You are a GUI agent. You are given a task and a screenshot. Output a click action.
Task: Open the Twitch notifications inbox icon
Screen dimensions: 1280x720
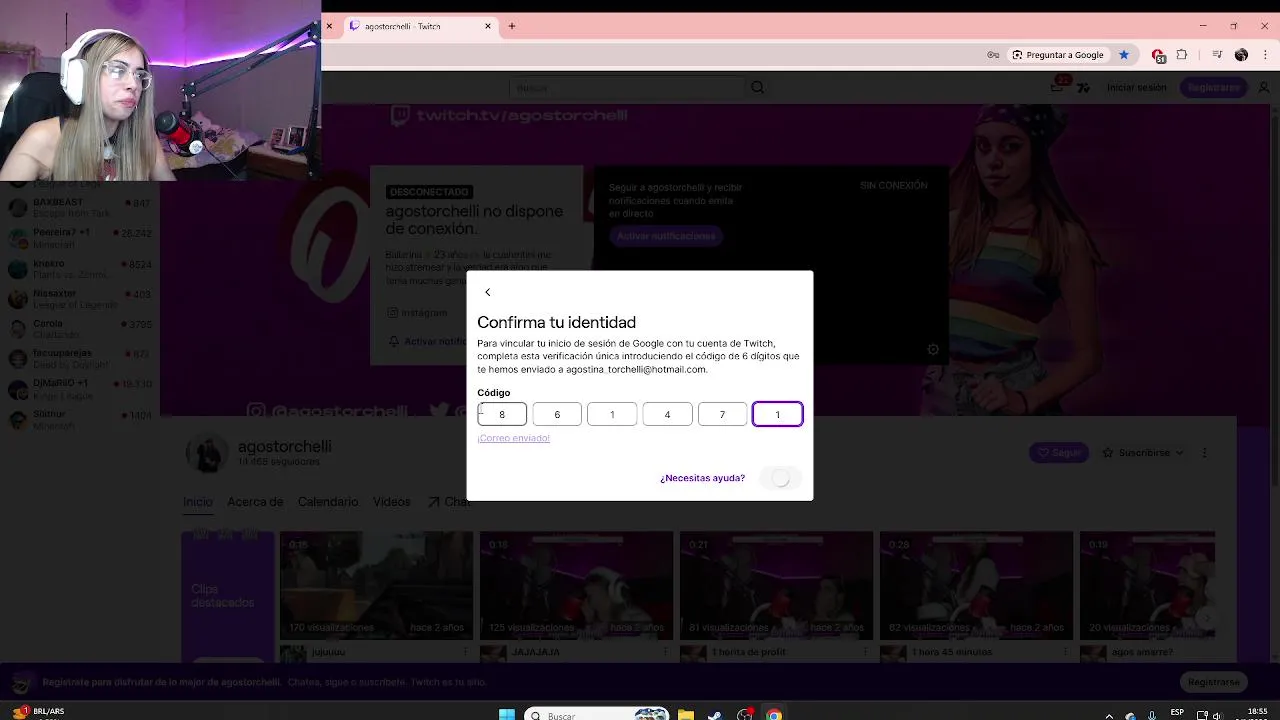coord(1059,86)
